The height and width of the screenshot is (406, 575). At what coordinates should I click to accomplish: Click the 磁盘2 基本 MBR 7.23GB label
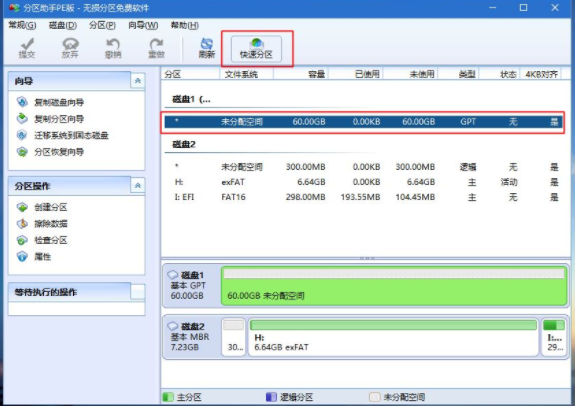click(x=189, y=337)
